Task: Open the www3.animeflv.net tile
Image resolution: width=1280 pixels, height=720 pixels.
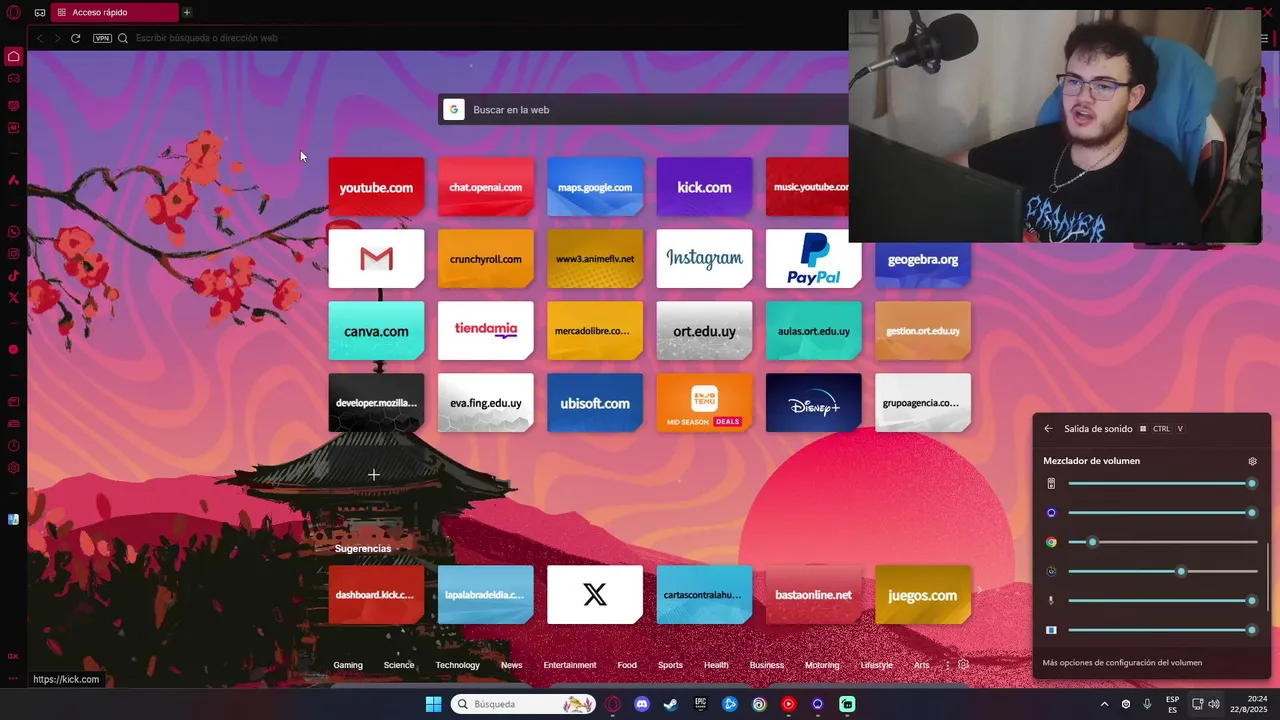Action: tap(595, 259)
